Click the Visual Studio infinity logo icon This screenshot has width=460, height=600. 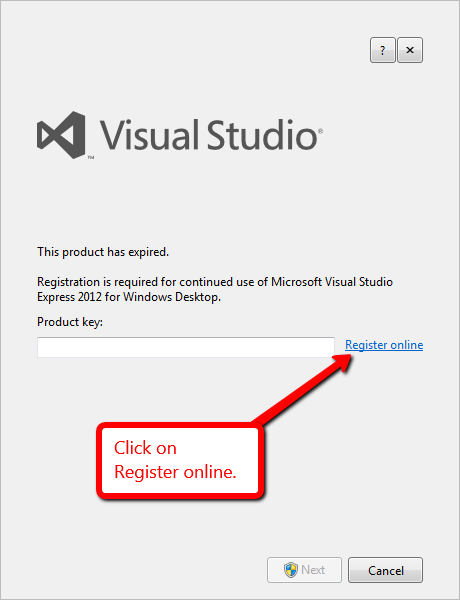pyautogui.click(x=61, y=135)
